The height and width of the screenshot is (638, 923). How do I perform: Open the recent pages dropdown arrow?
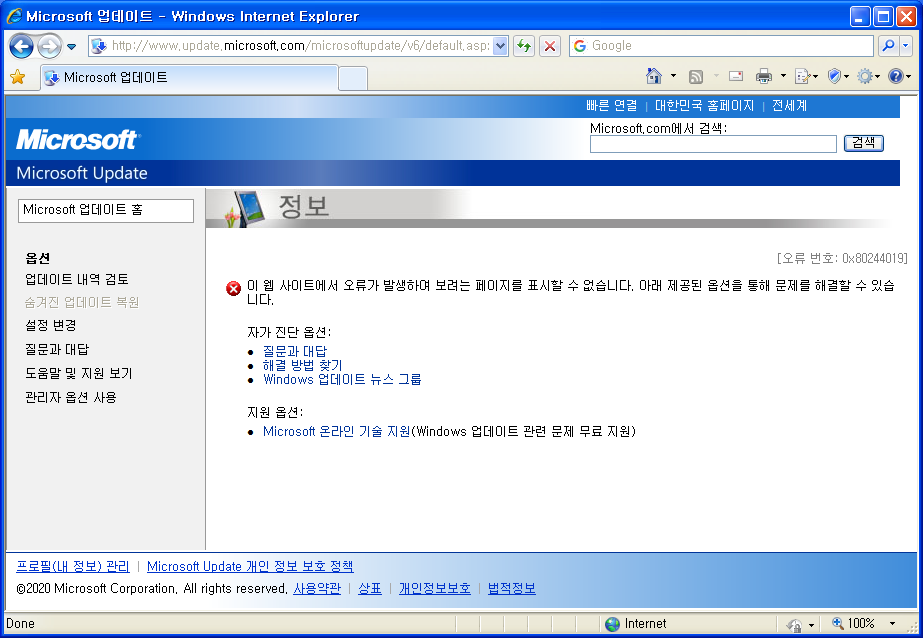pos(71,47)
